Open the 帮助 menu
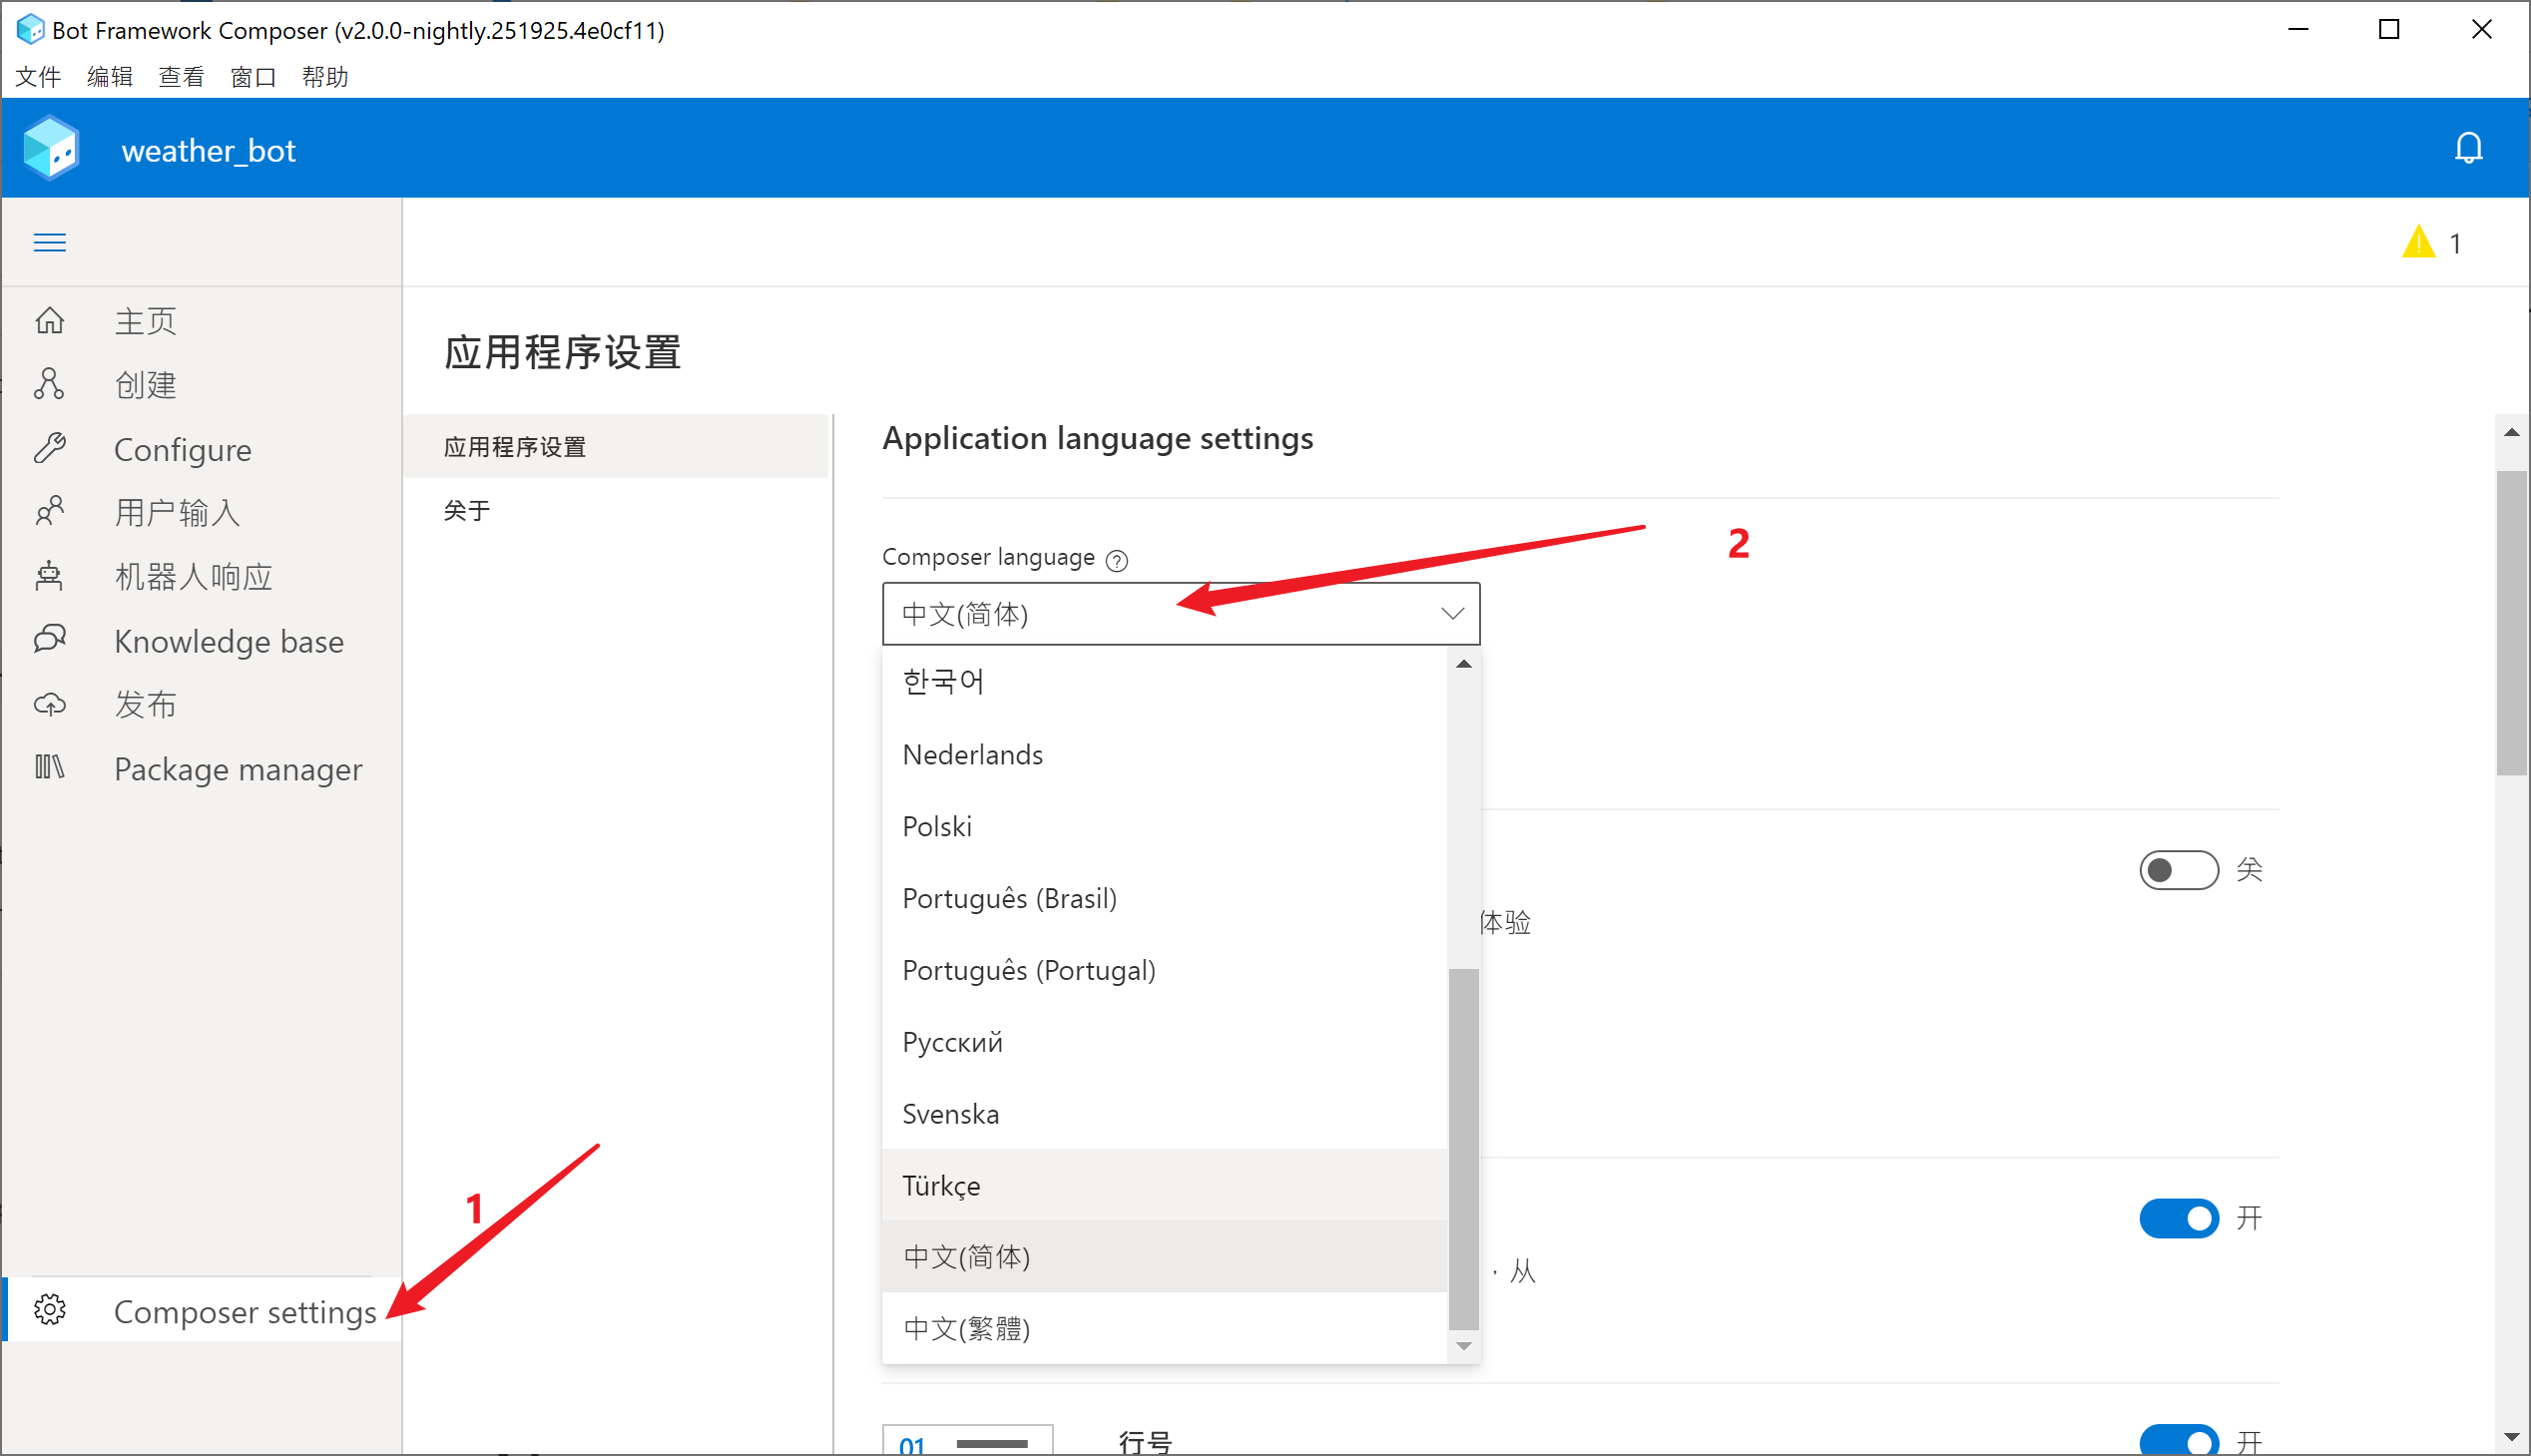Screen dimensions: 2531x1456 [x=323, y=77]
